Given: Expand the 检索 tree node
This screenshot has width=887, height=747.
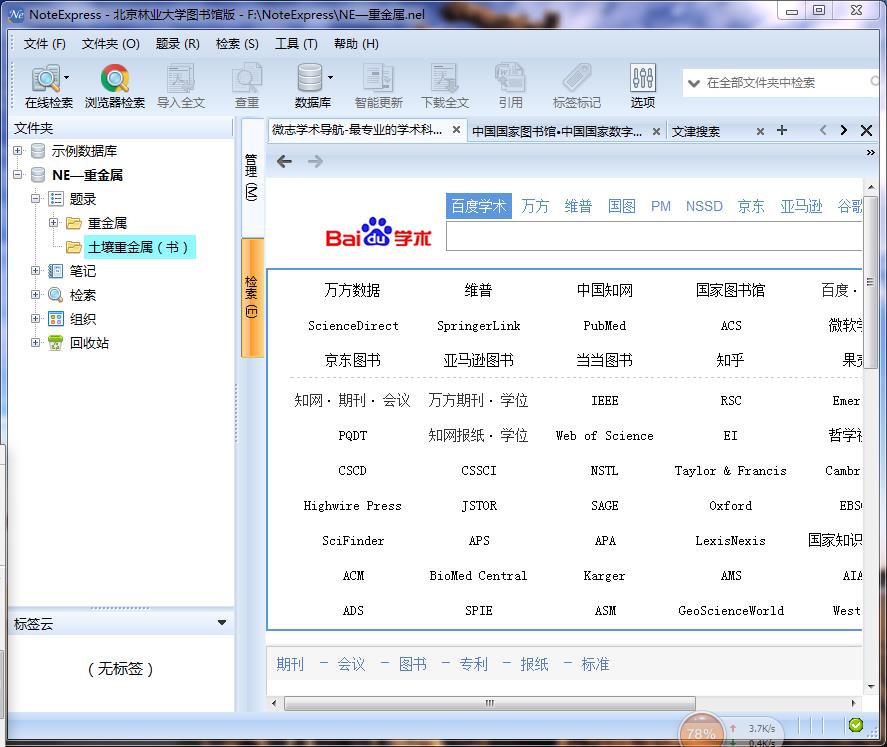Looking at the screenshot, I should (36, 295).
